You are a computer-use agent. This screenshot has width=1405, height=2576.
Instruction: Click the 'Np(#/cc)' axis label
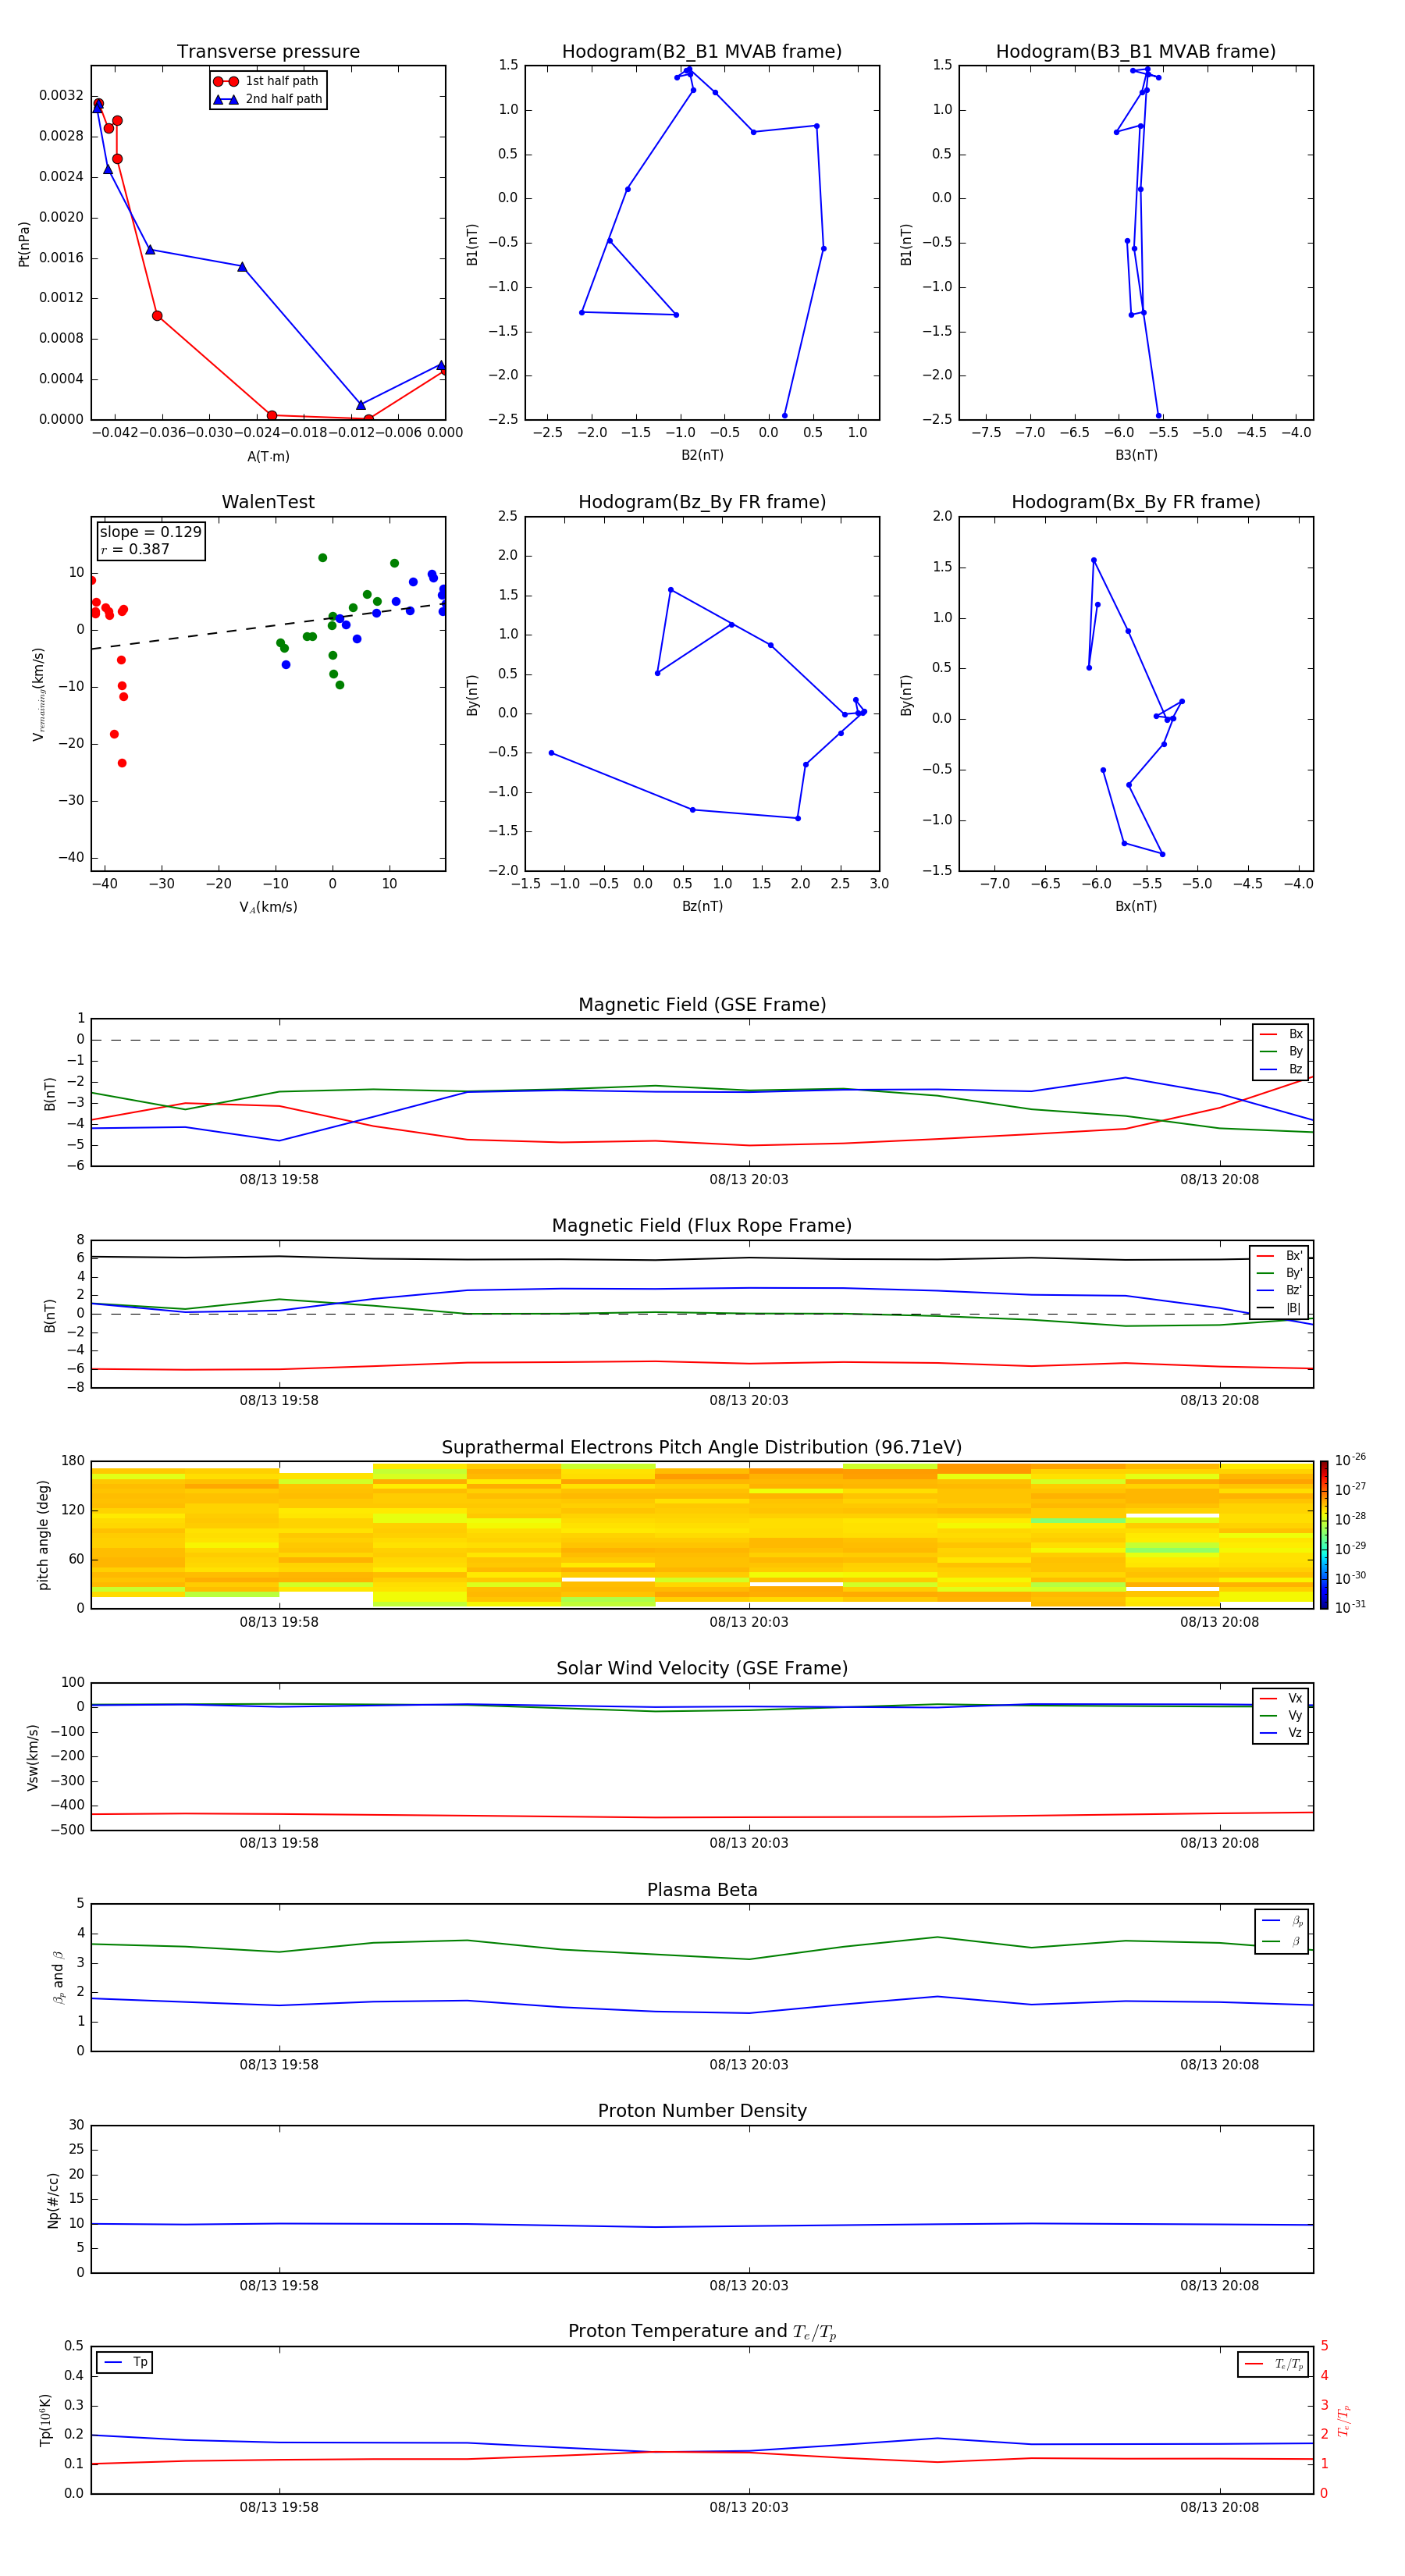pos(53,2200)
